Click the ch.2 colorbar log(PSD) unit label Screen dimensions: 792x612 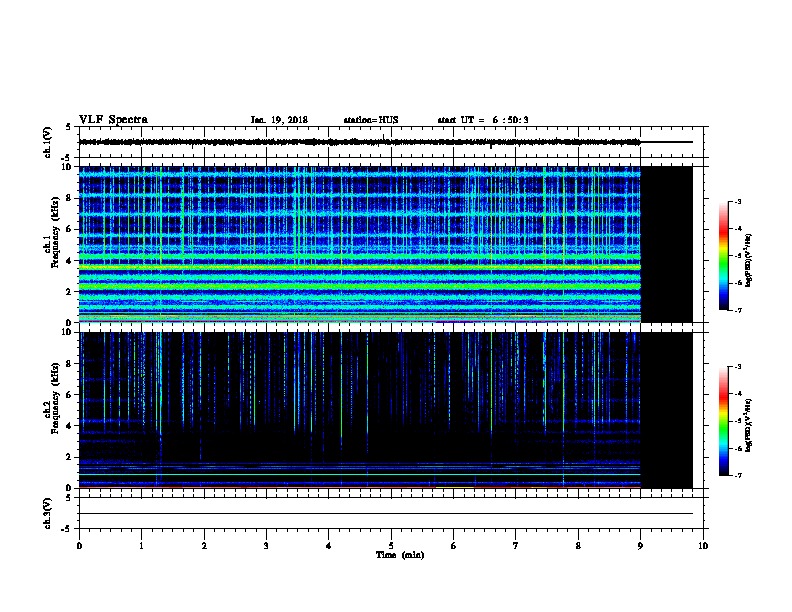point(748,426)
